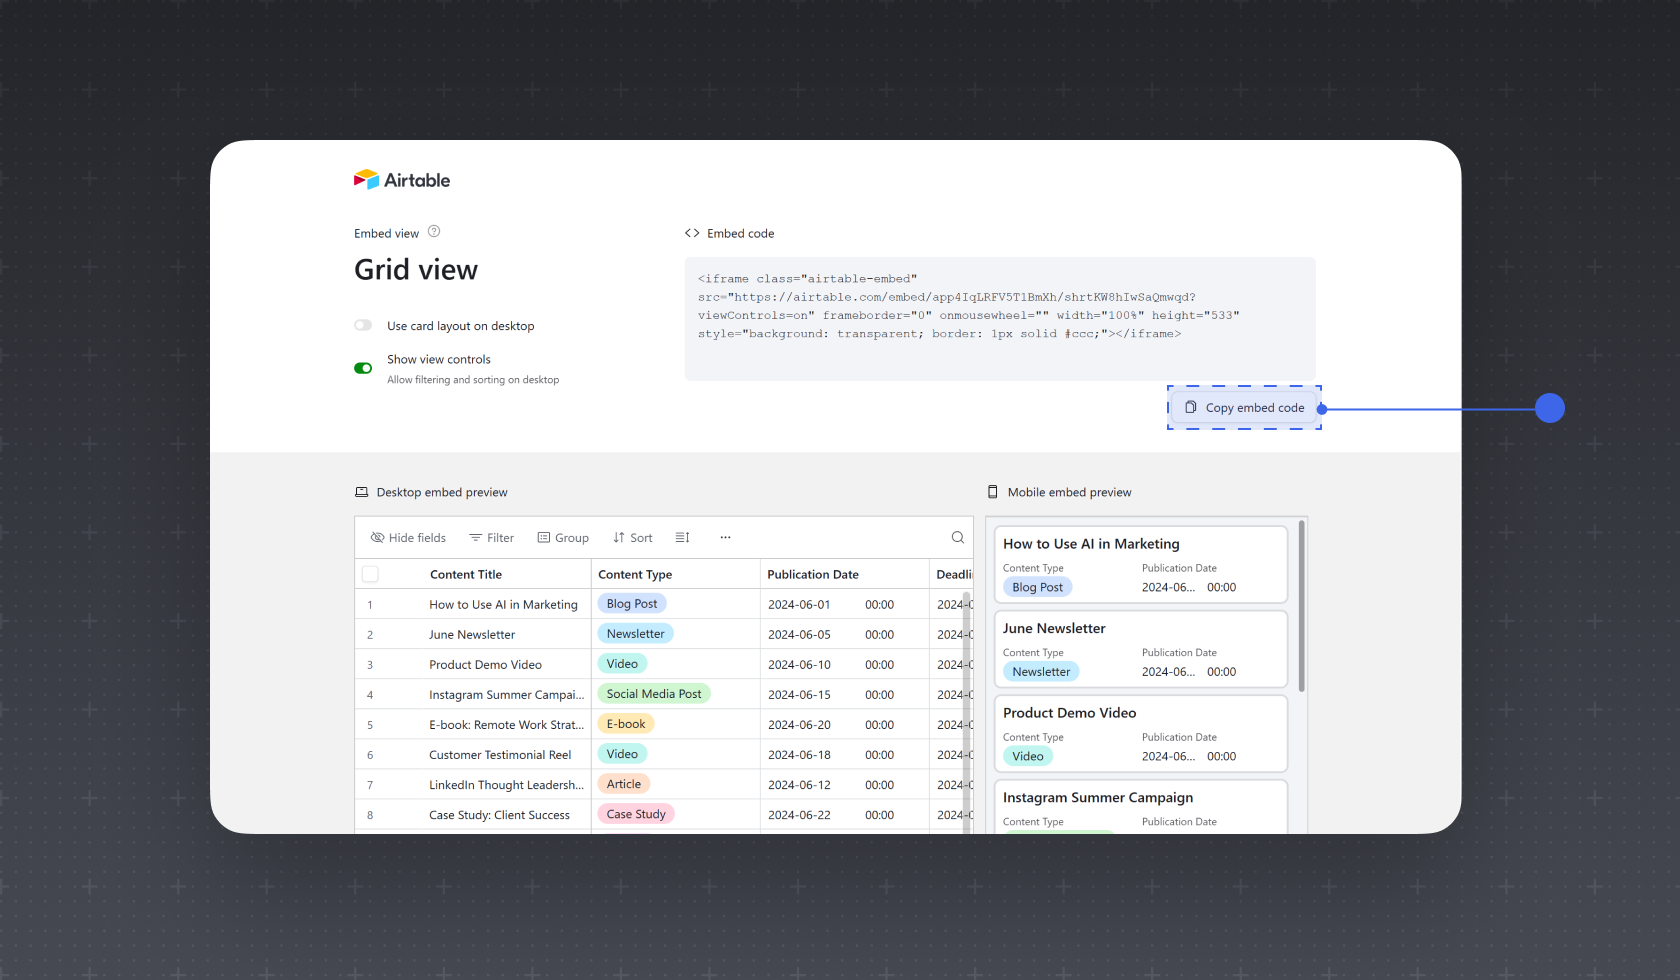This screenshot has height=980, width=1680.
Task: Enable Use card layout on desktop toggle
Action: pyautogui.click(x=363, y=325)
